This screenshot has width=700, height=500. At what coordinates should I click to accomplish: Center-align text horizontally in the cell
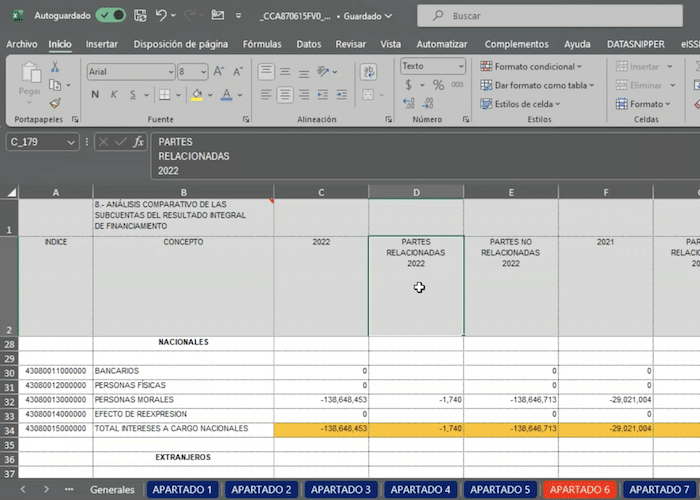(x=285, y=95)
